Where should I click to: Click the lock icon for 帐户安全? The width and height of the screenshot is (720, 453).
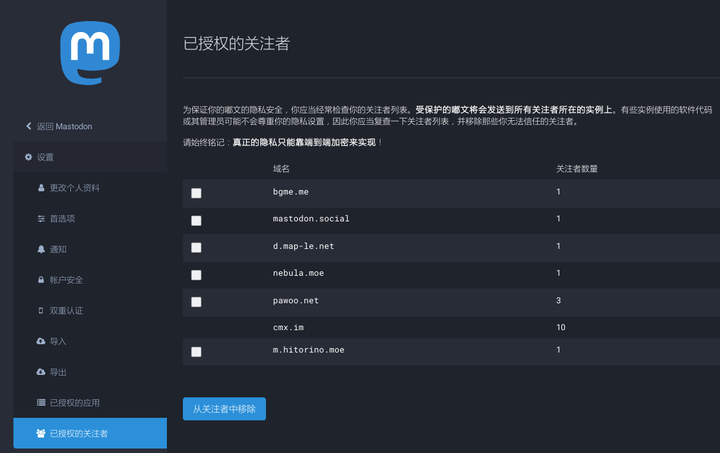click(41, 280)
